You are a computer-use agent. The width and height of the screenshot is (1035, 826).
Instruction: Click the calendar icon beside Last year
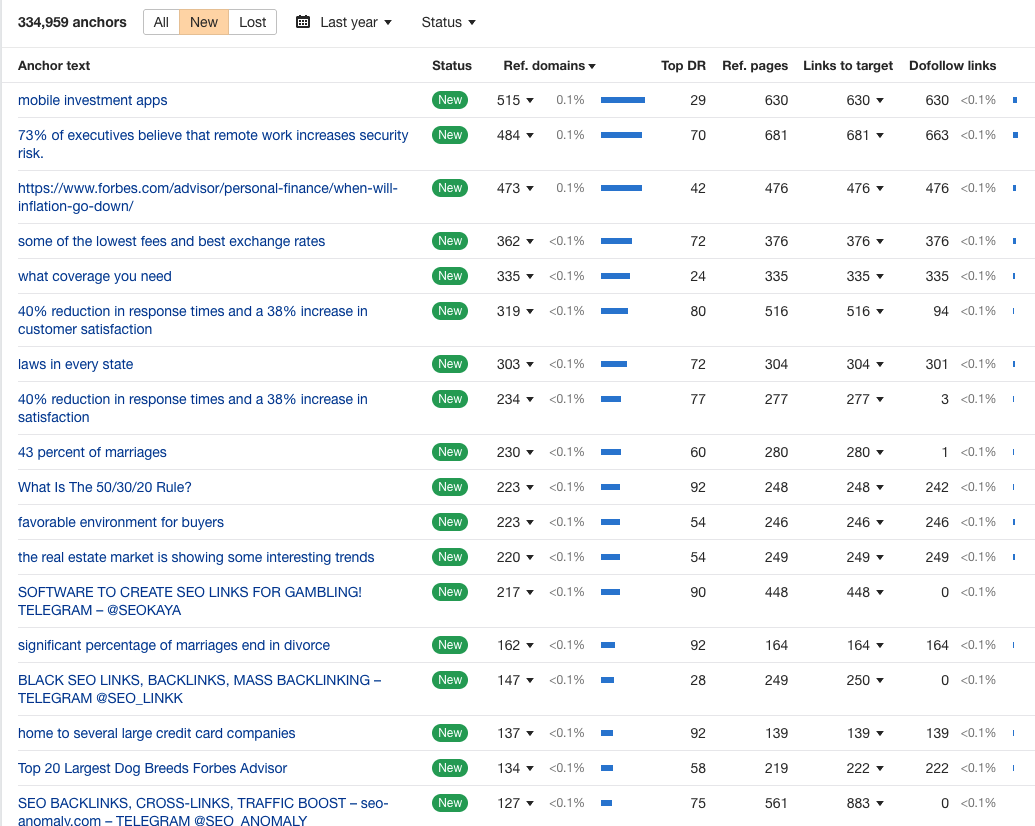[x=303, y=22]
